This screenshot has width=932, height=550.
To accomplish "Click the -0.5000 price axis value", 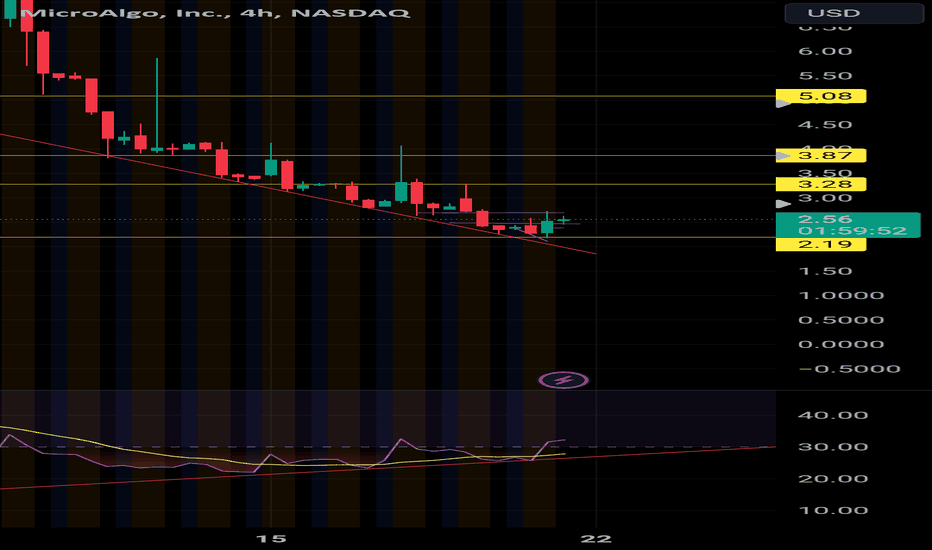I will [x=849, y=369].
